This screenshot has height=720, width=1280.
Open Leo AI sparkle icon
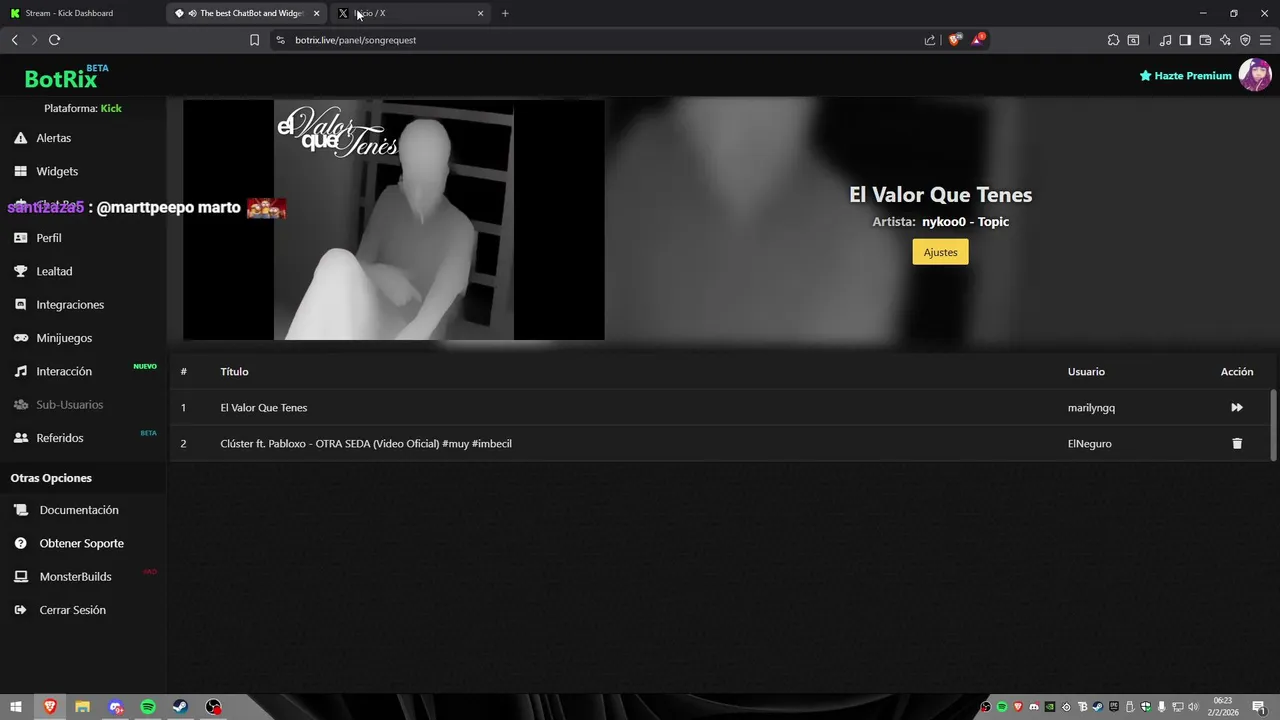1225,40
